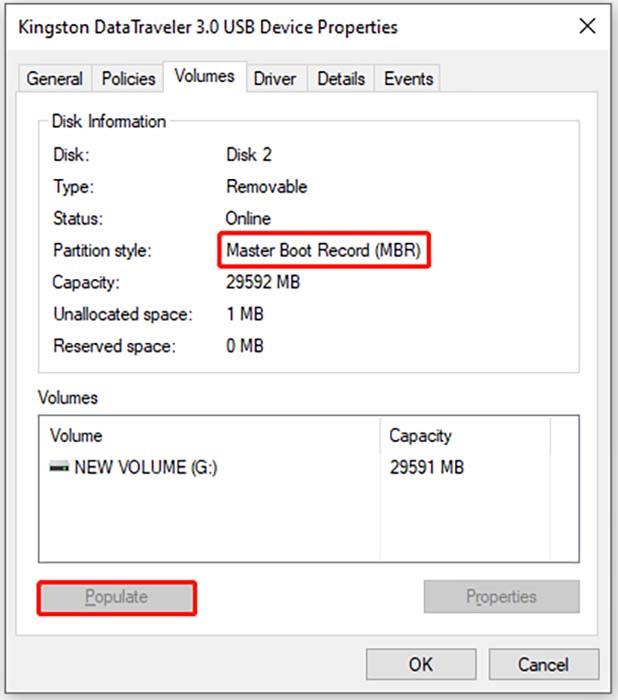The height and width of the screenshot is (700, 618).
Task: Click the Disk 2 value text
Action: 249,155
